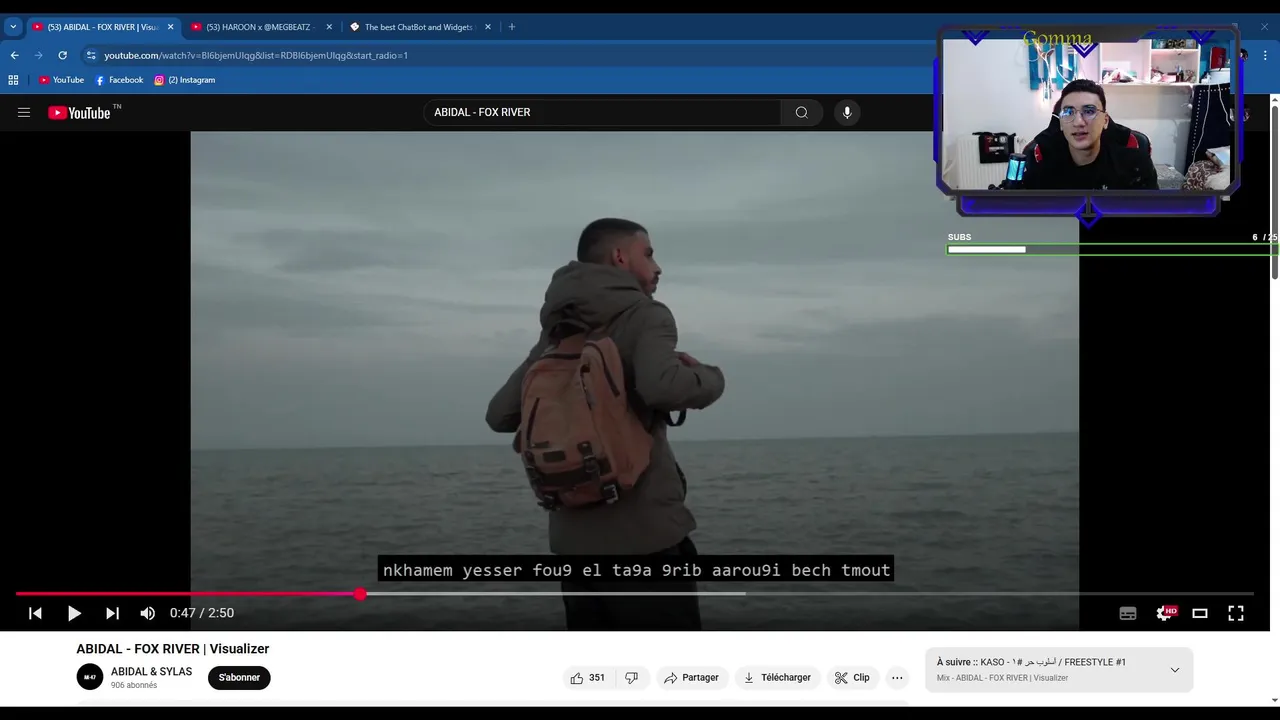Switch to theater mode
The width and height of the screenshot is (1280, 720).
coord(1200,613)
